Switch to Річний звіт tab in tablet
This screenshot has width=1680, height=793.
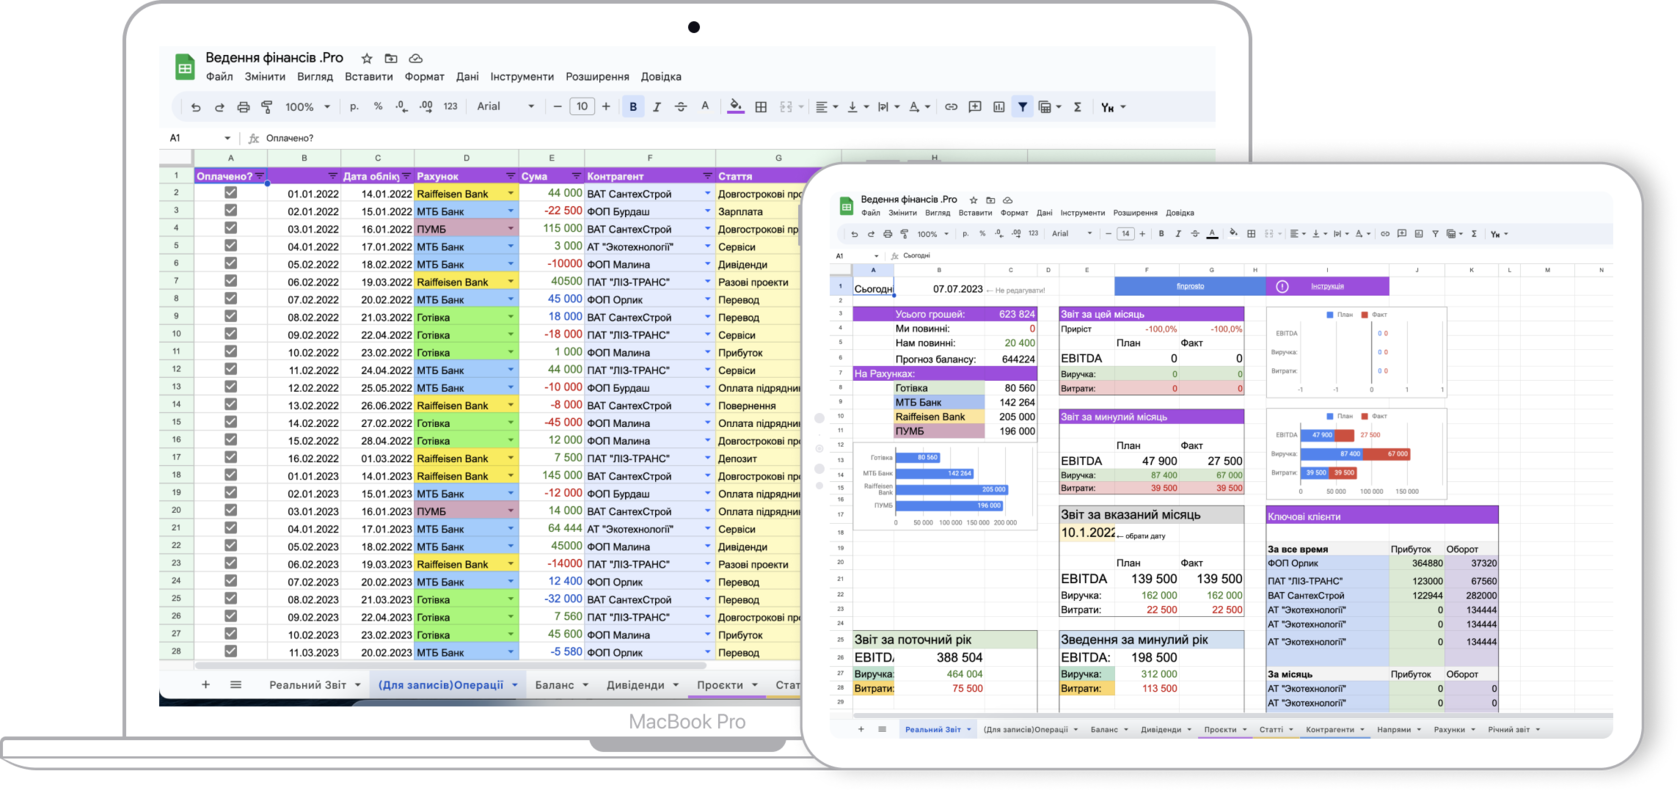tap(1513, 730)
